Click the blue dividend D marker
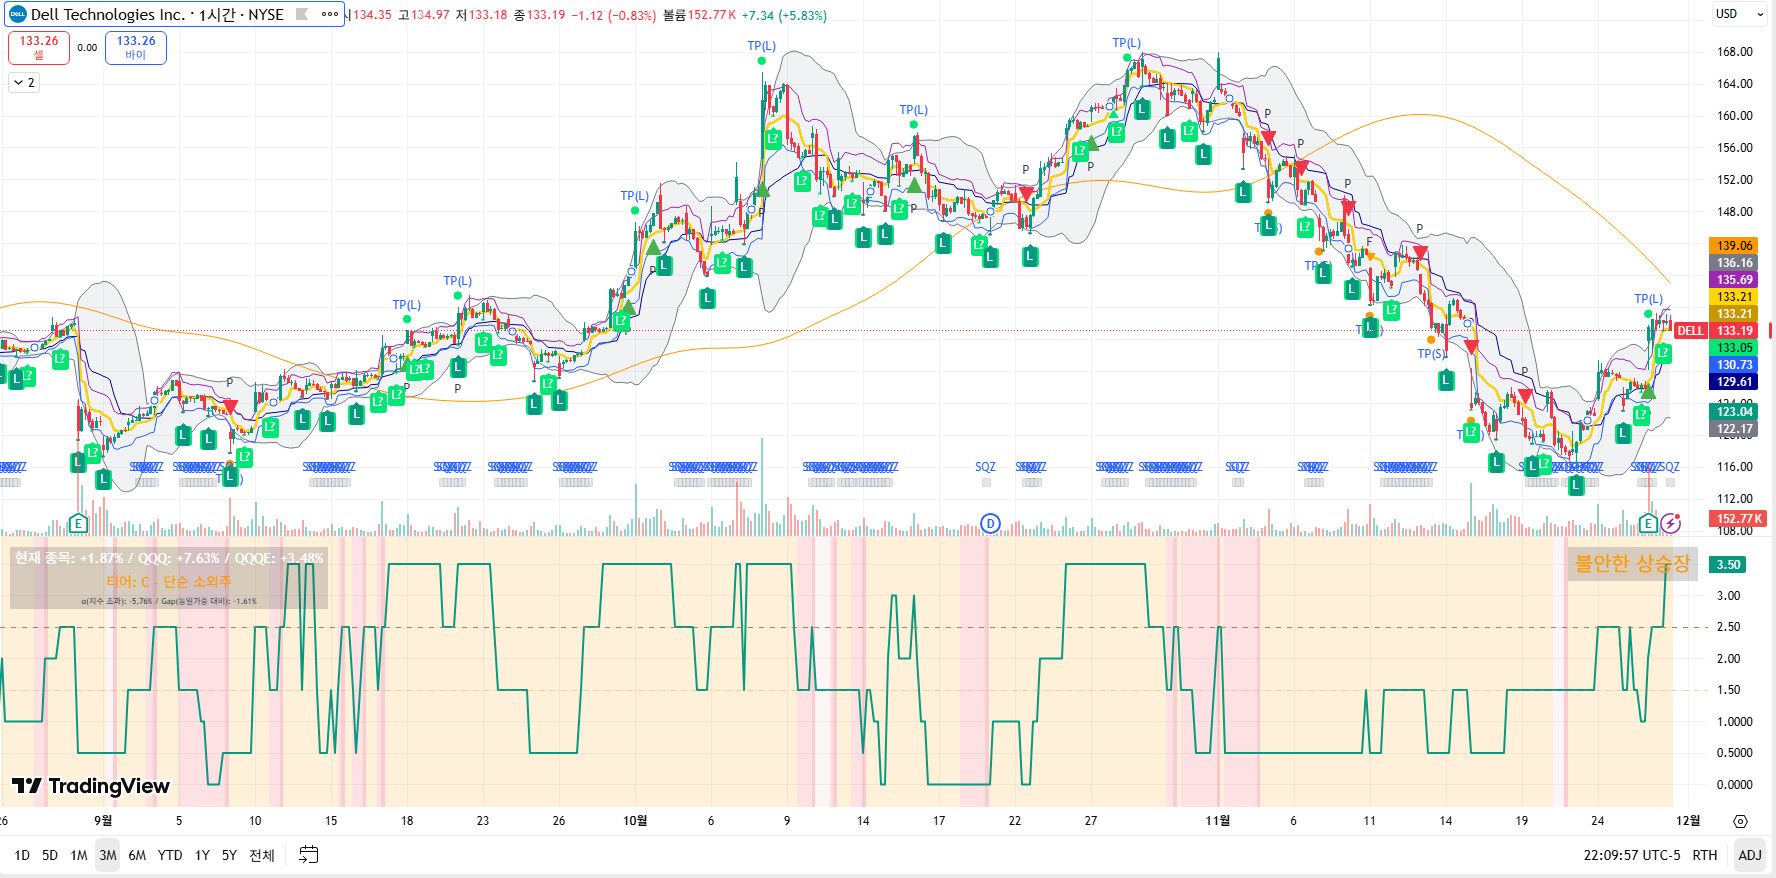 (x=990, y=523)
